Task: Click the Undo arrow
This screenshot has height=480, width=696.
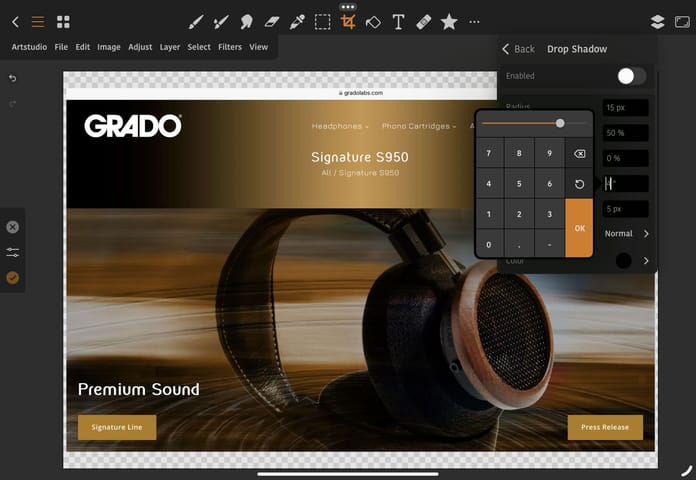Action: [12, 78]
